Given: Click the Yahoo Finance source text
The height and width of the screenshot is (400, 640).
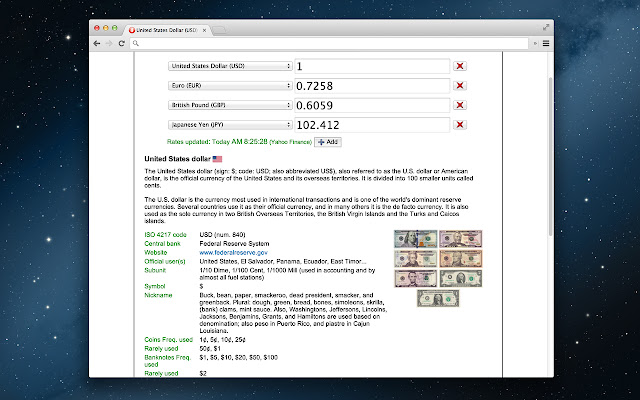Looking at the screenshot, I should [290, 142].
